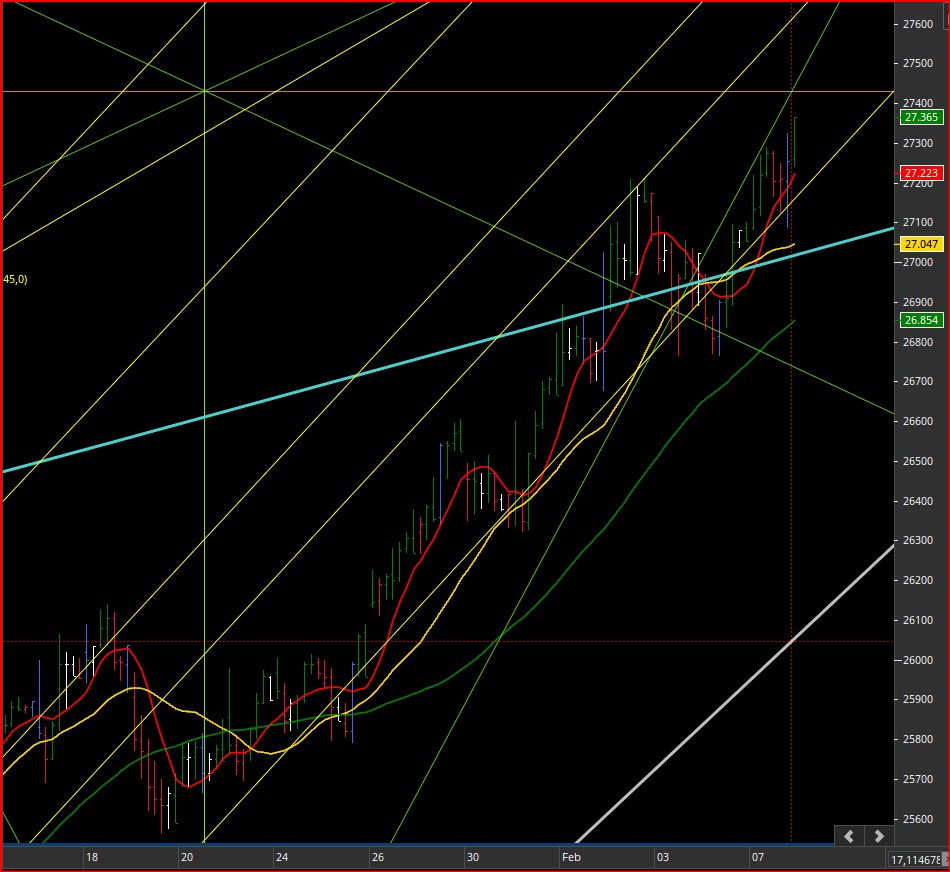Click the 26200 price axis label
The image size is (950, 872).
[918, 581]
